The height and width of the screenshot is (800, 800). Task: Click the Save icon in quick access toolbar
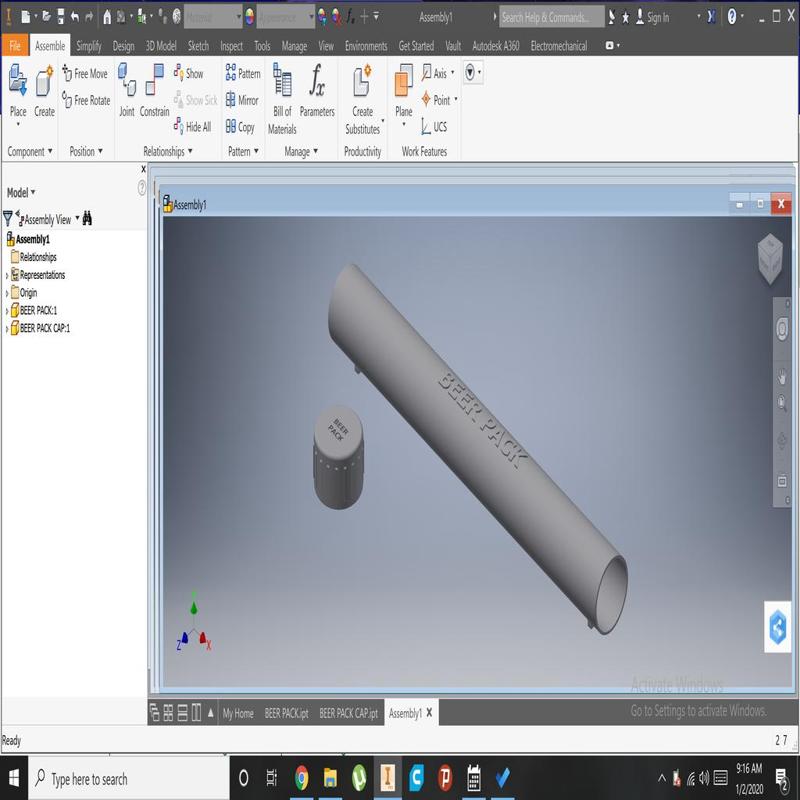point(61,17)
